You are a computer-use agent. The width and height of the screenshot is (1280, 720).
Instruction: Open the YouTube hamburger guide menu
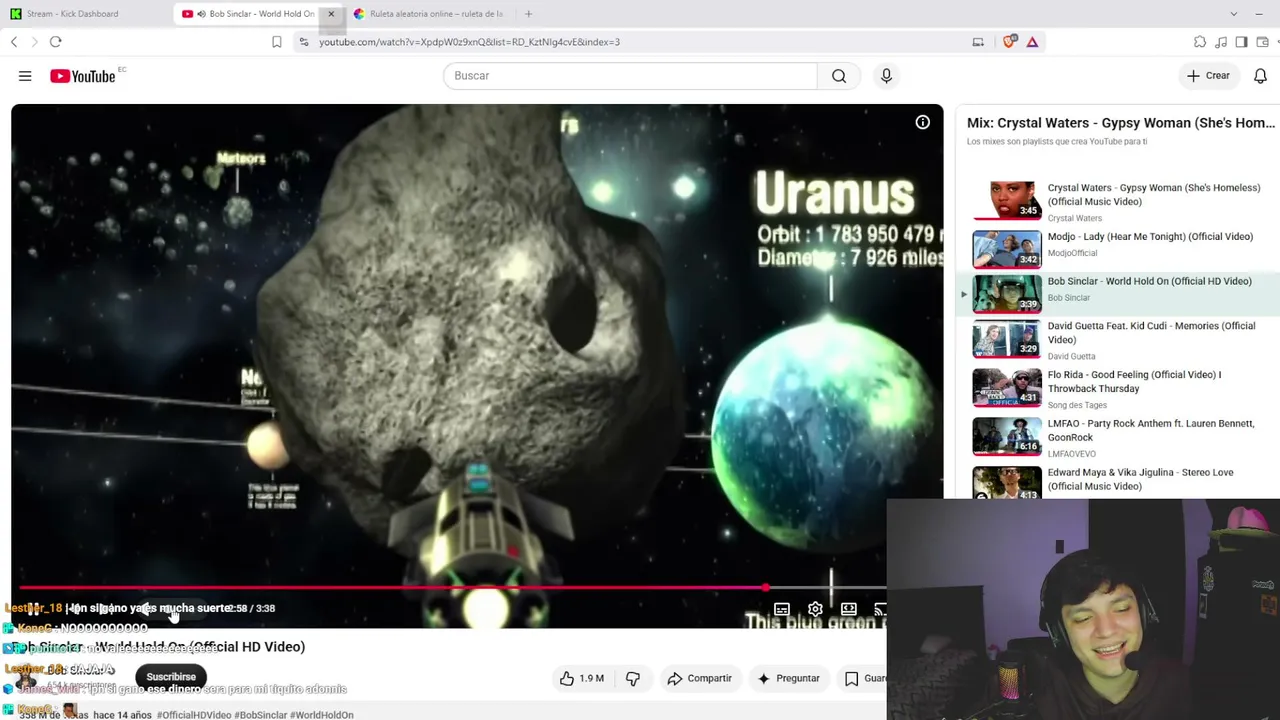pyautogui.click(x=25, y=76)
